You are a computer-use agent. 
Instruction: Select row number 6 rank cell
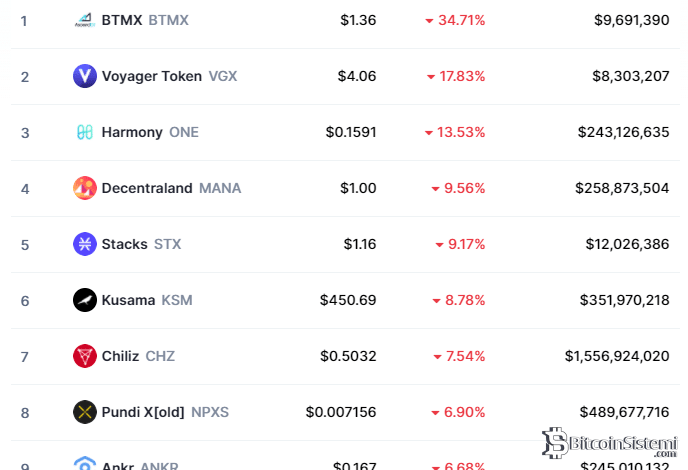pos(25,301)
